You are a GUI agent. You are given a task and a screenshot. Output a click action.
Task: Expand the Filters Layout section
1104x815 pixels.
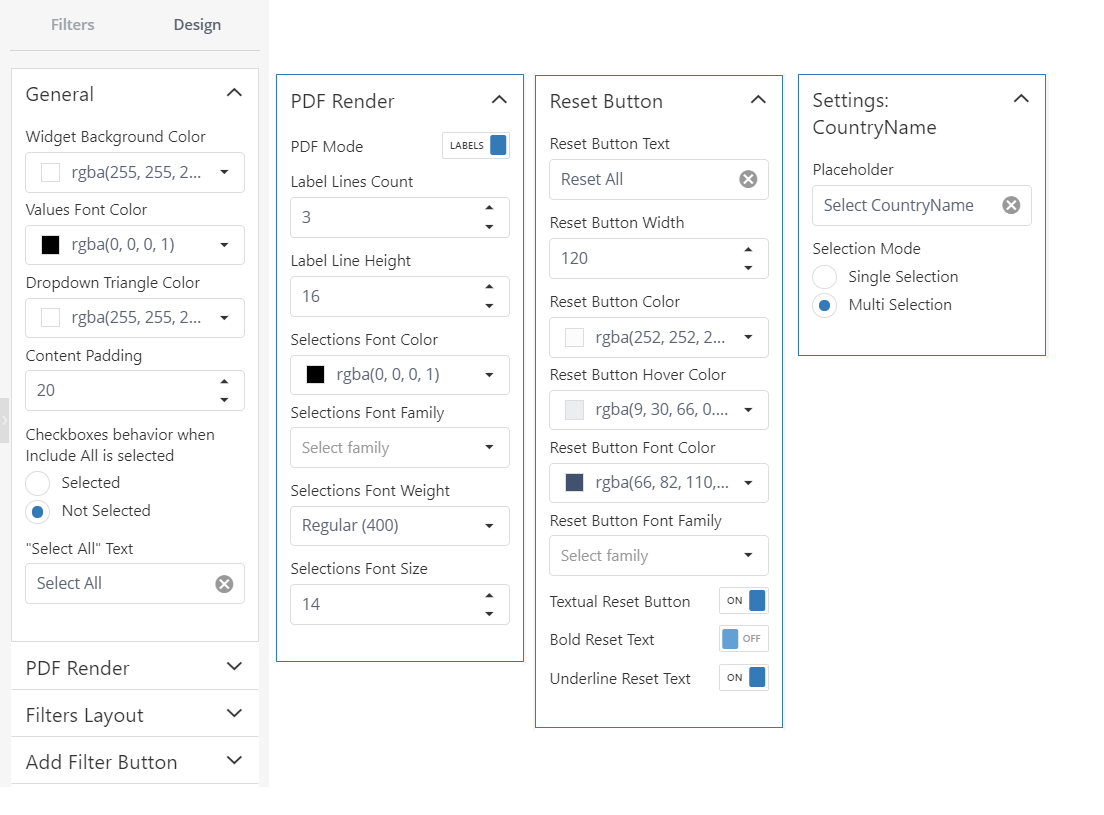(134, 715)
